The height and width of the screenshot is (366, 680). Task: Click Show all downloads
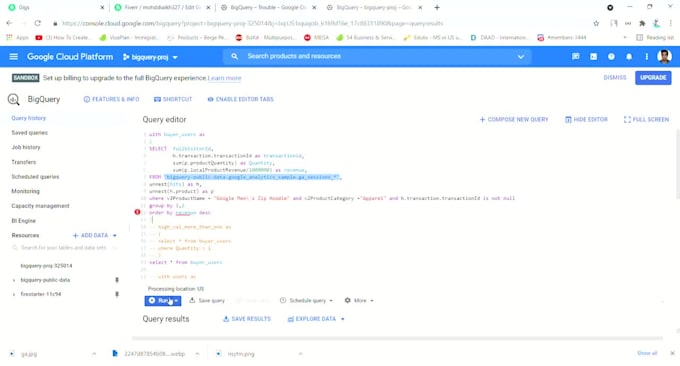click(647, 353)
